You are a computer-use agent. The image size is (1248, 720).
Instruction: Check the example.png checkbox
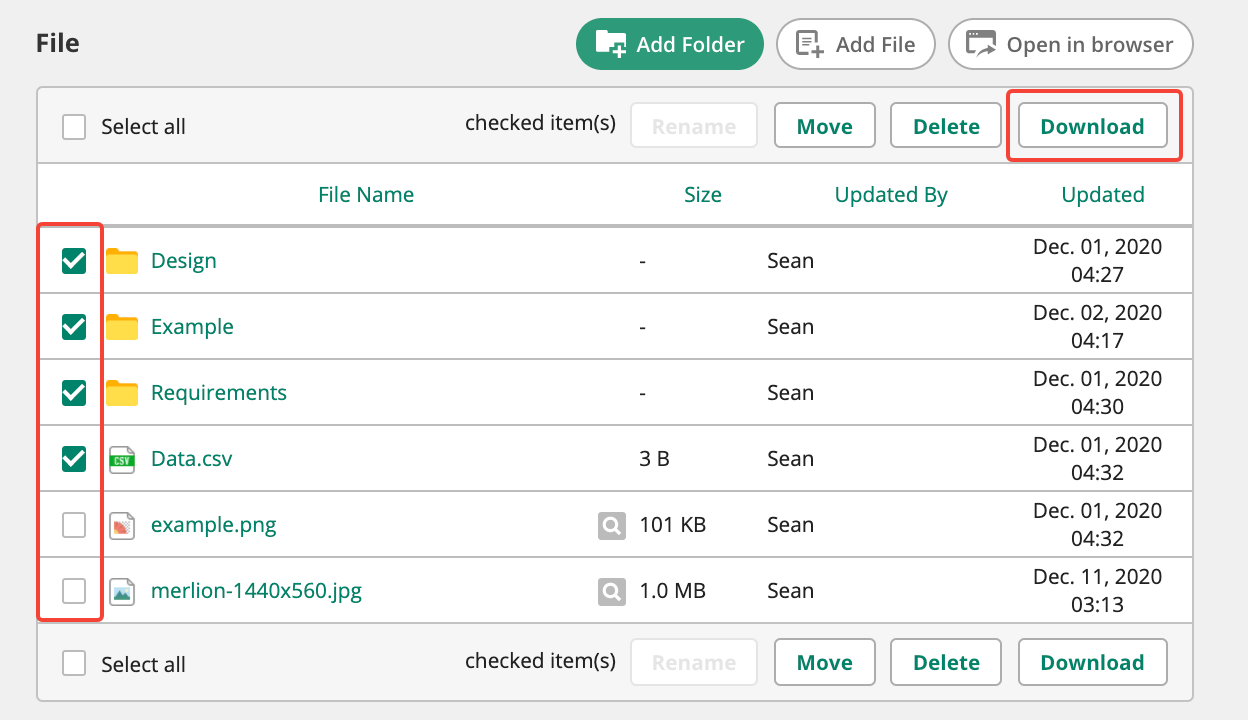[x=74, y=525]
